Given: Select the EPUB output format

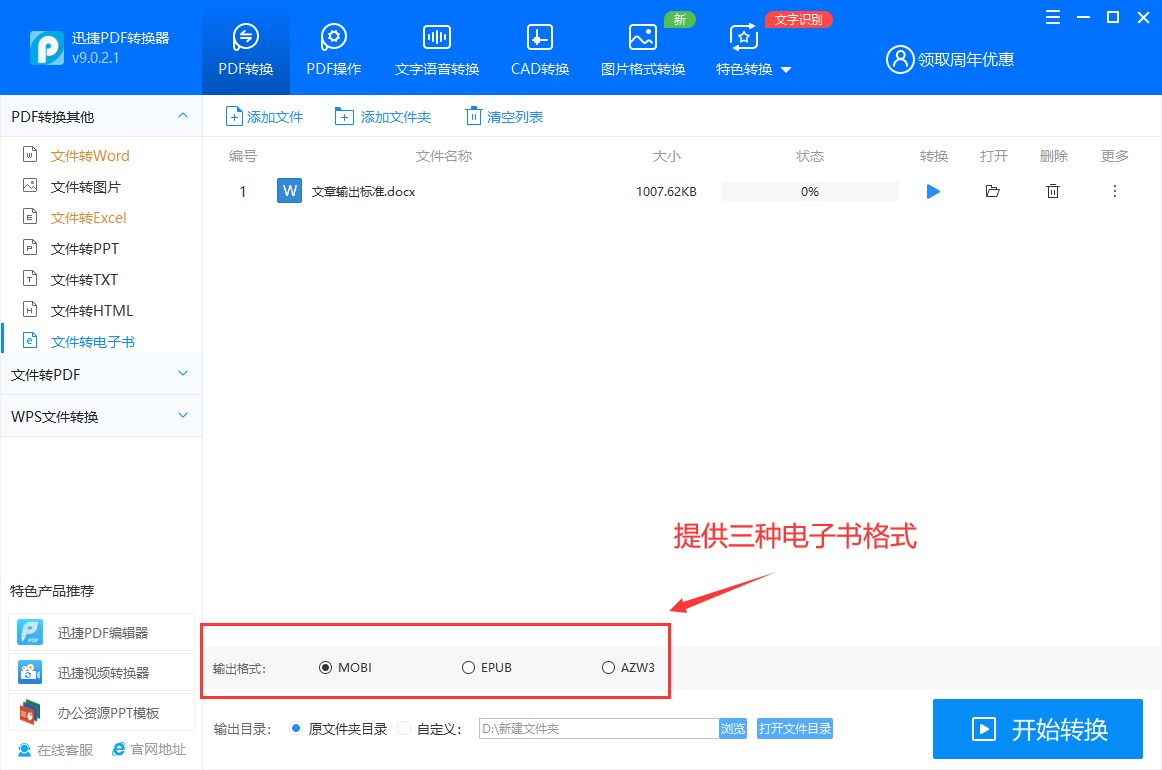Looking at the screenshot, I should tap(467, 667).
